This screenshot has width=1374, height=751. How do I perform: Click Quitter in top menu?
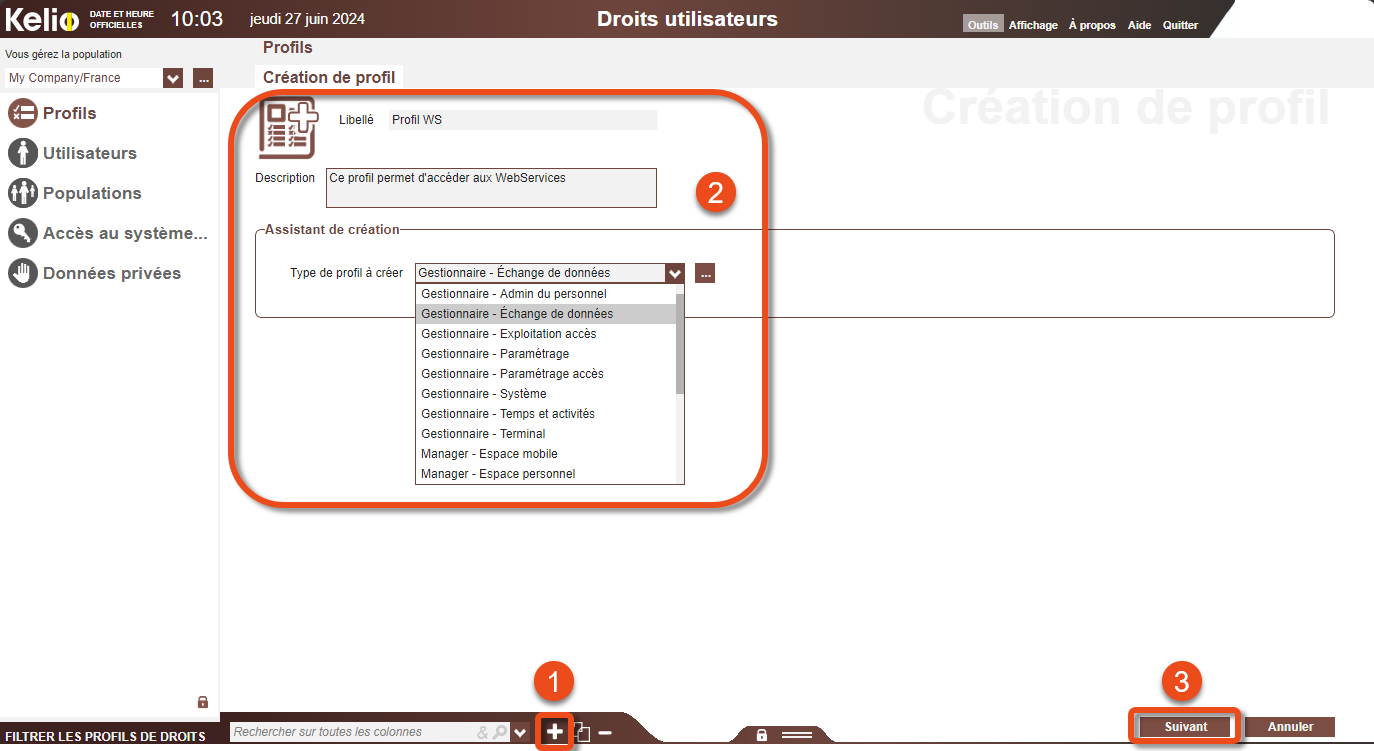click(x=1180, y=25)
